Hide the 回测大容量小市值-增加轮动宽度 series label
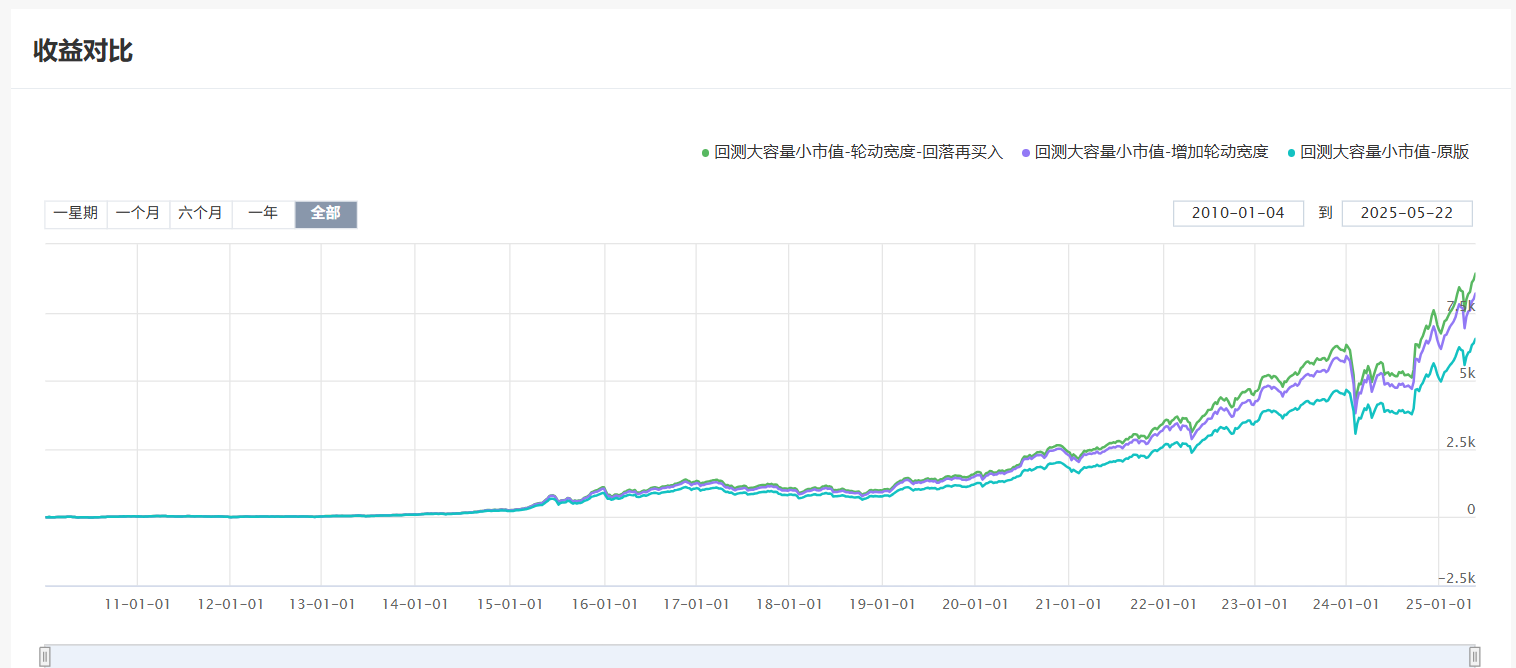The width and height of the screenshot is (1516, 668). click(x=1151, y=152)
